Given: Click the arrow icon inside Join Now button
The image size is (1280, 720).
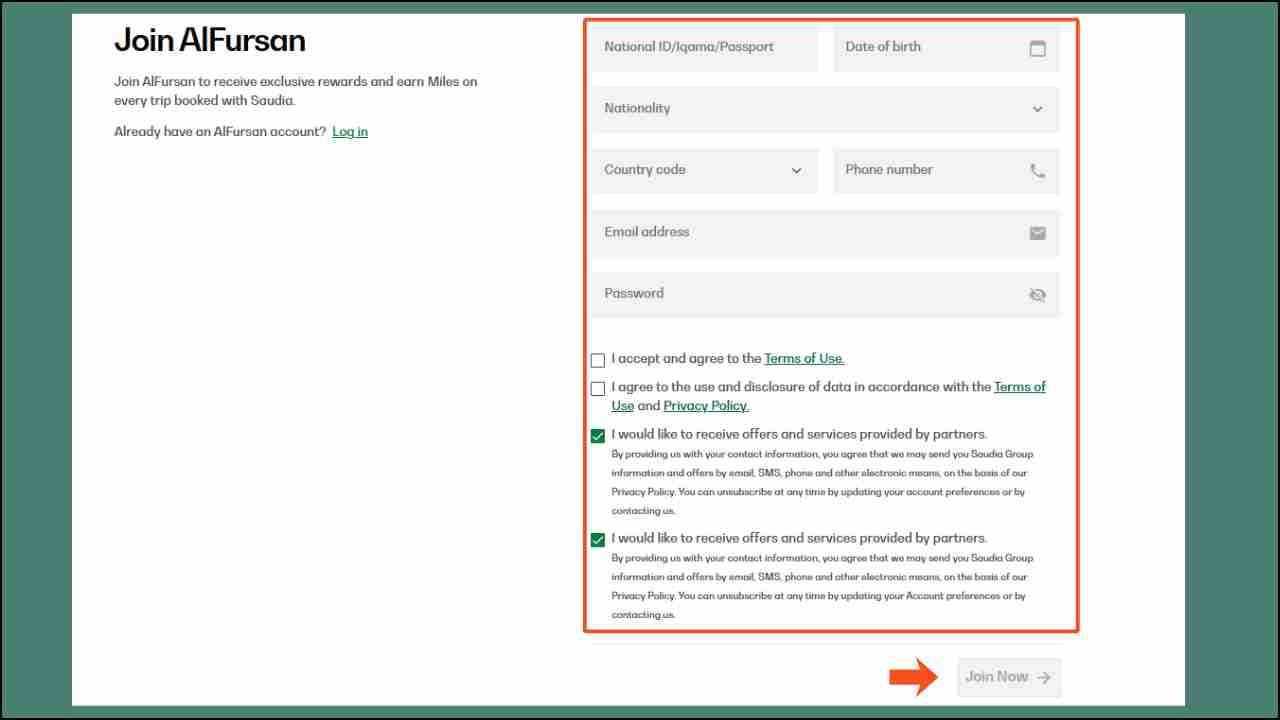Looking at the screenshot, I should [x=1041, y=677].
